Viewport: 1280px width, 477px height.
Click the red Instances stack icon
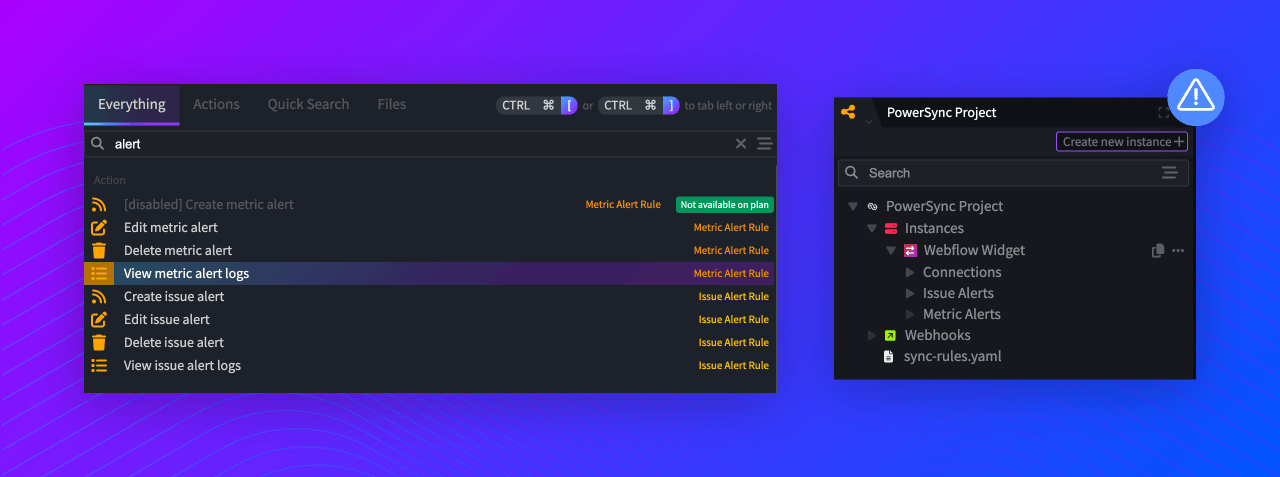(891, 229)
